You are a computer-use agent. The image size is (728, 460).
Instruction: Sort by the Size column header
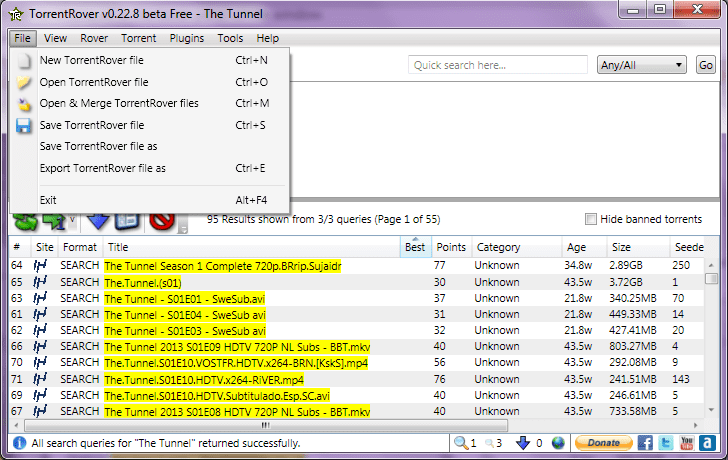(638, 247)
